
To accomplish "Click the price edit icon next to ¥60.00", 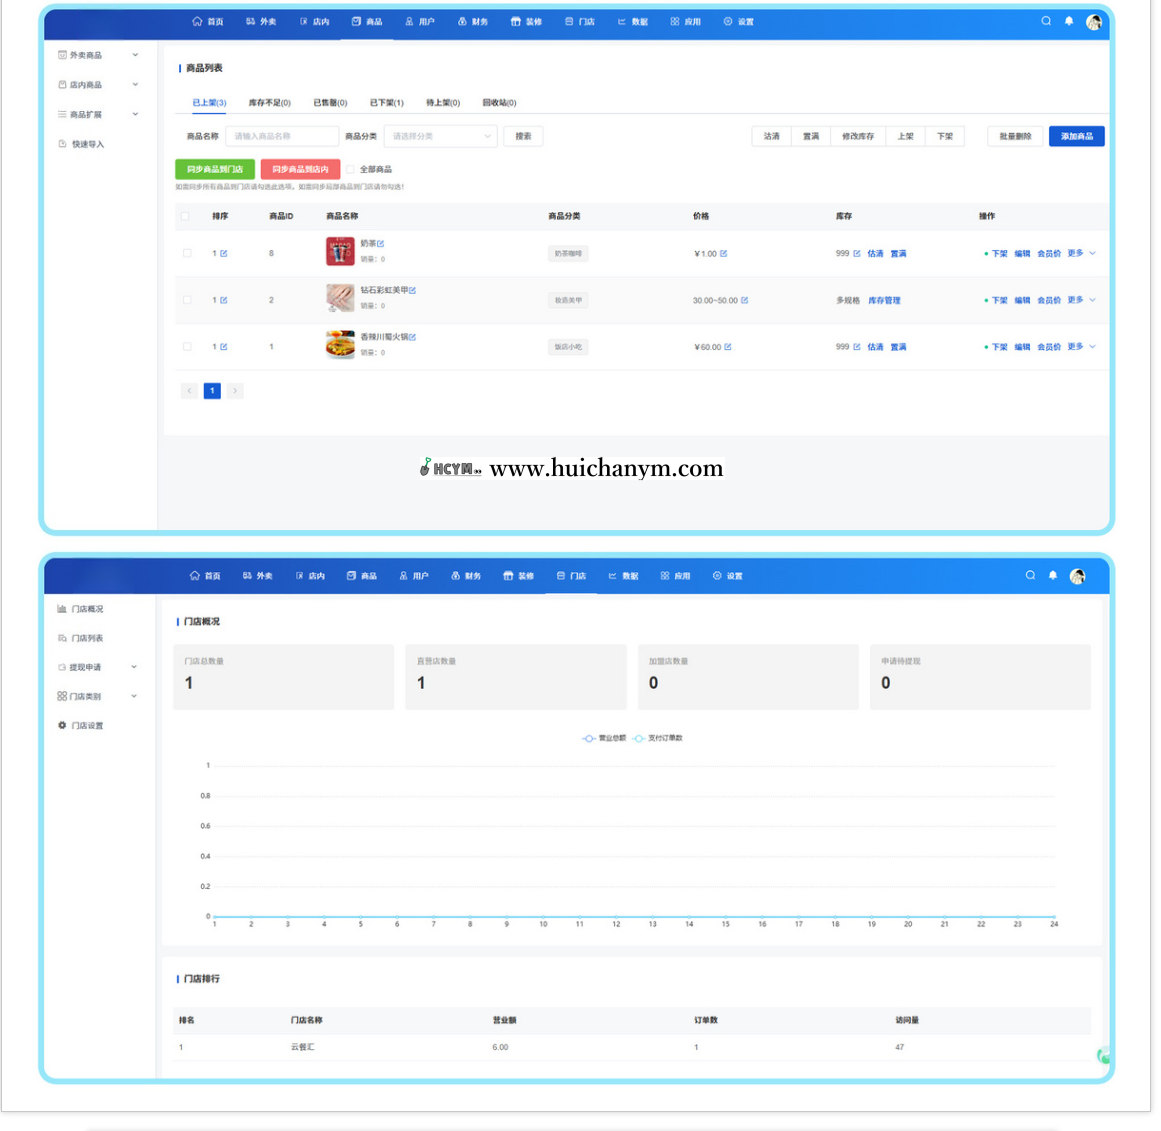I will click(728, 347).
